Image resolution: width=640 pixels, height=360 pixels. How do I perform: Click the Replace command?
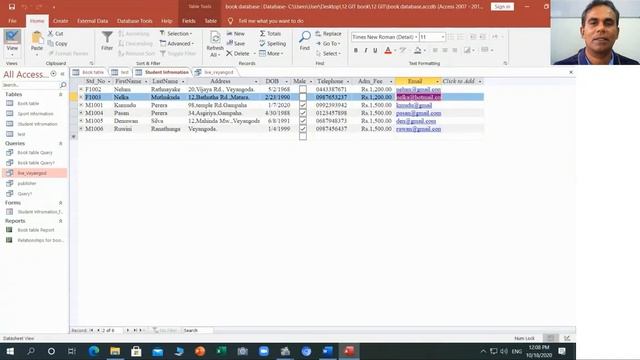click(x=329, y=33)
